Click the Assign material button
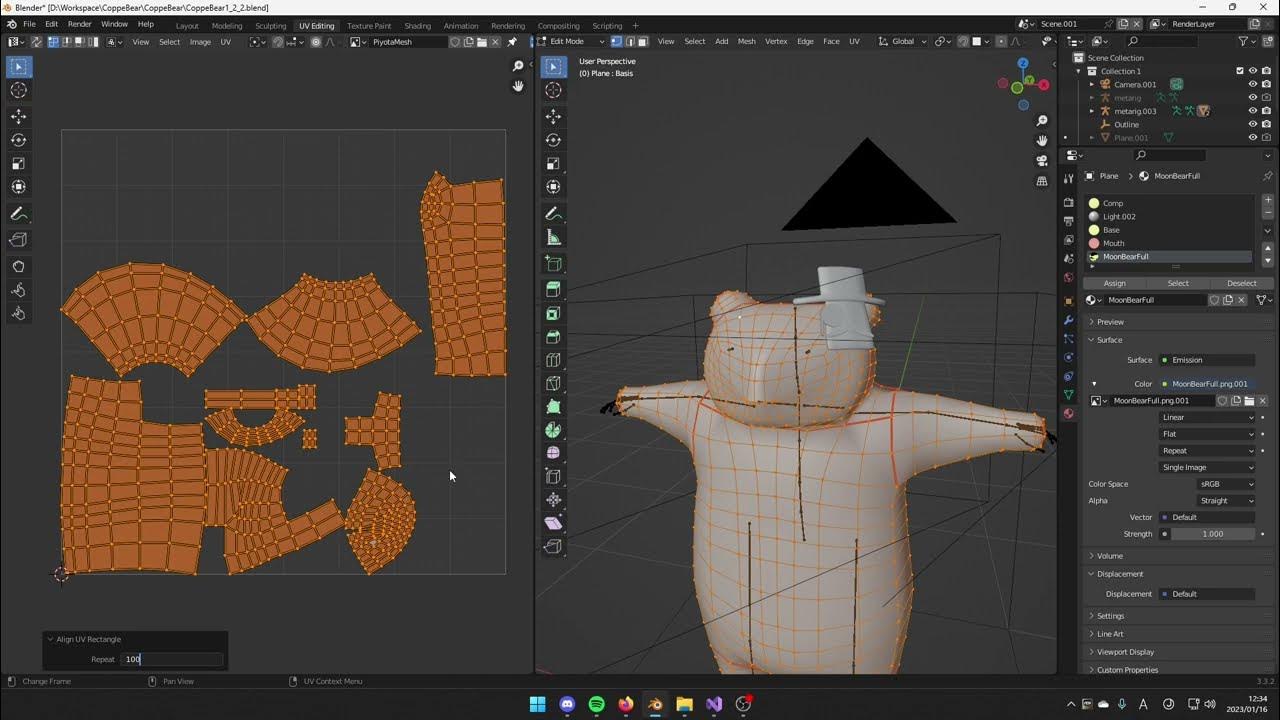 tap(1114, 283)
